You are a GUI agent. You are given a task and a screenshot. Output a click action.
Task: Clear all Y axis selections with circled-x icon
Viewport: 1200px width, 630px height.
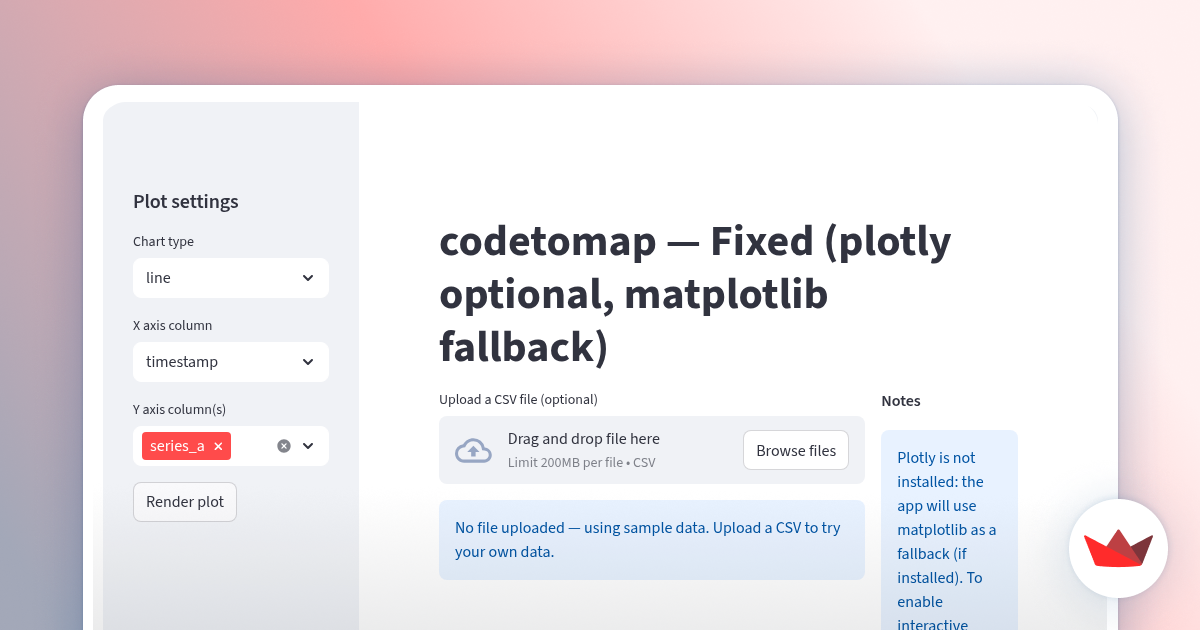pyautogui.click(x=283, y=446)
